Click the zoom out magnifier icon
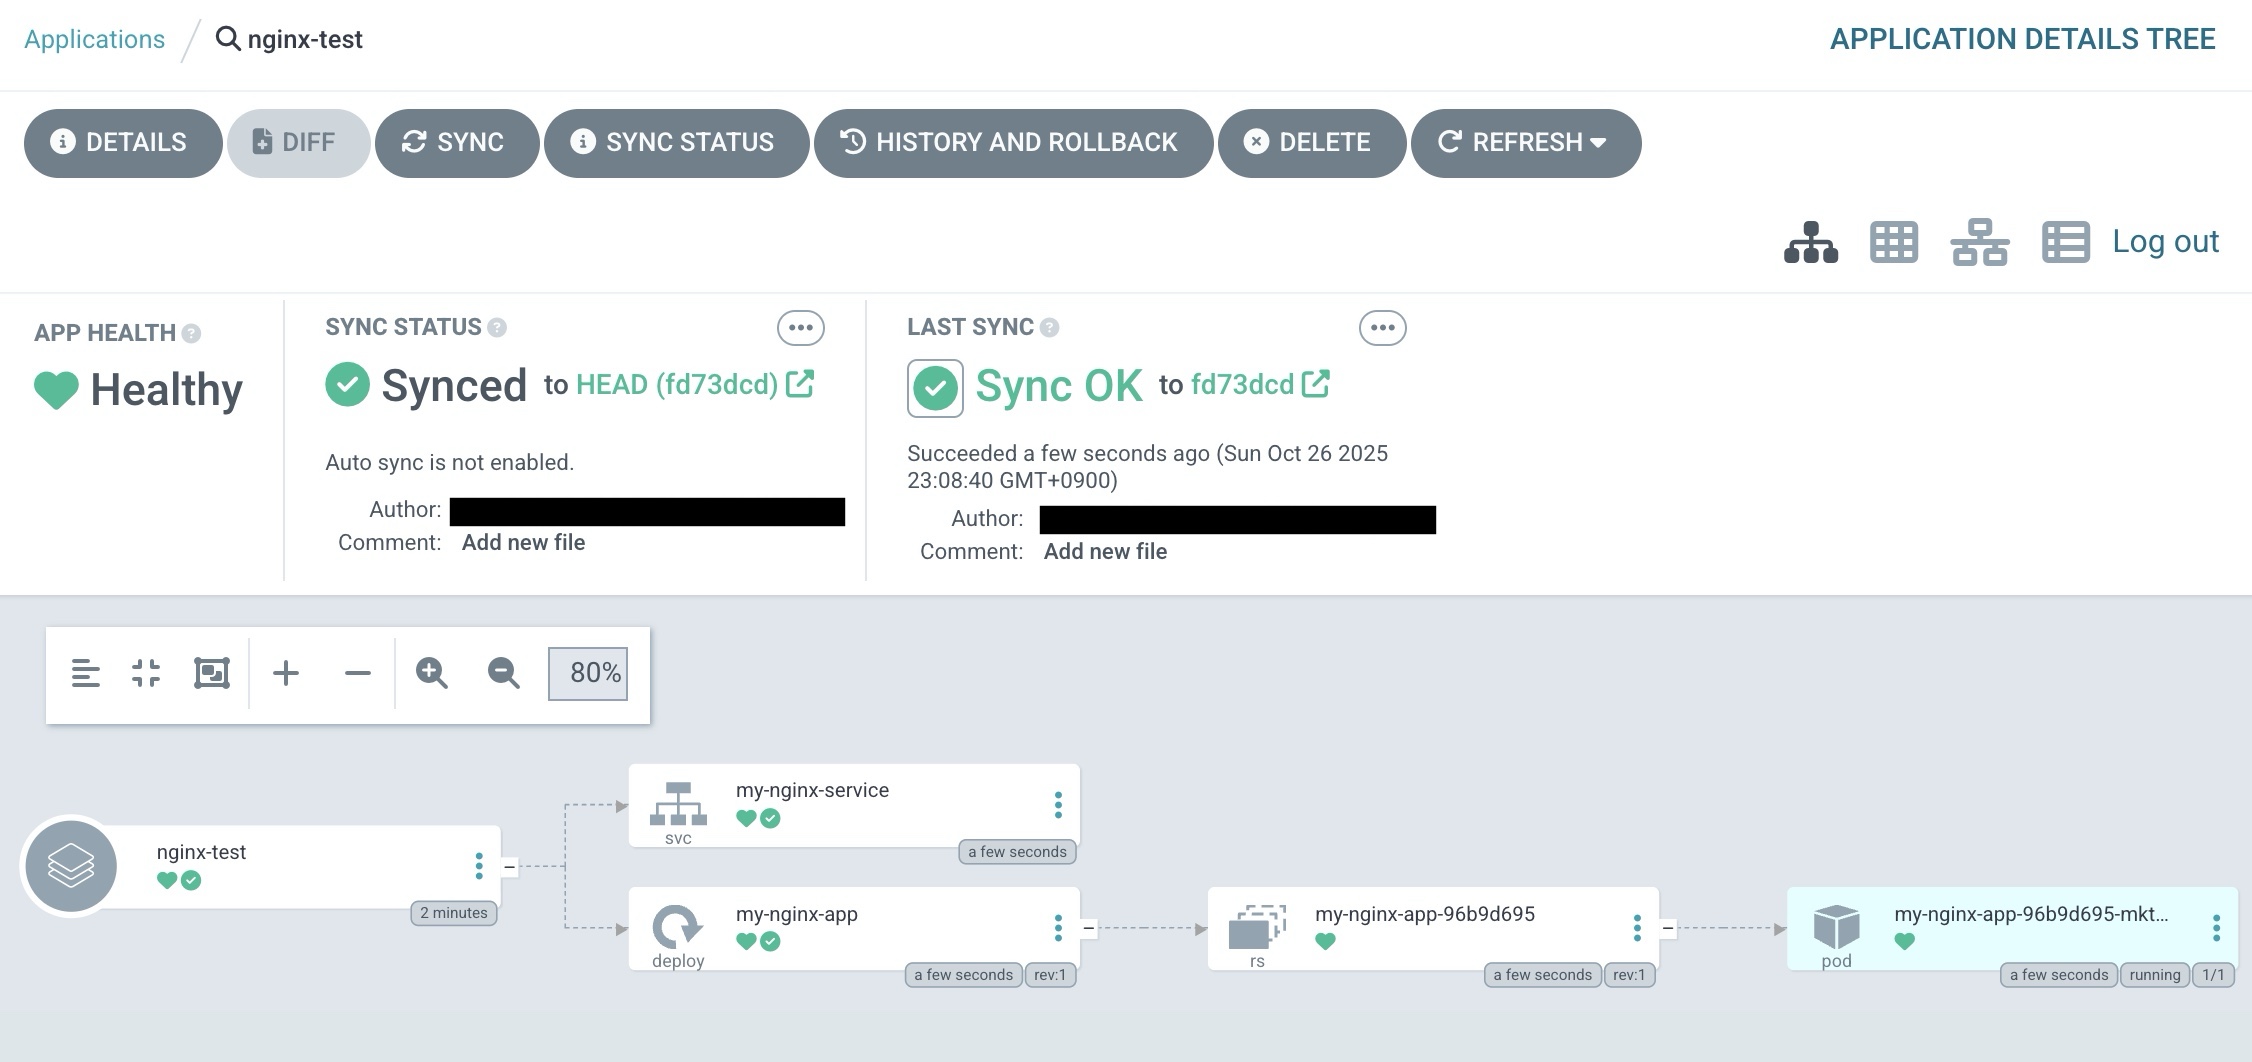The width and height of the screenshot is (2252, 1062). click(x=503, y=673)
